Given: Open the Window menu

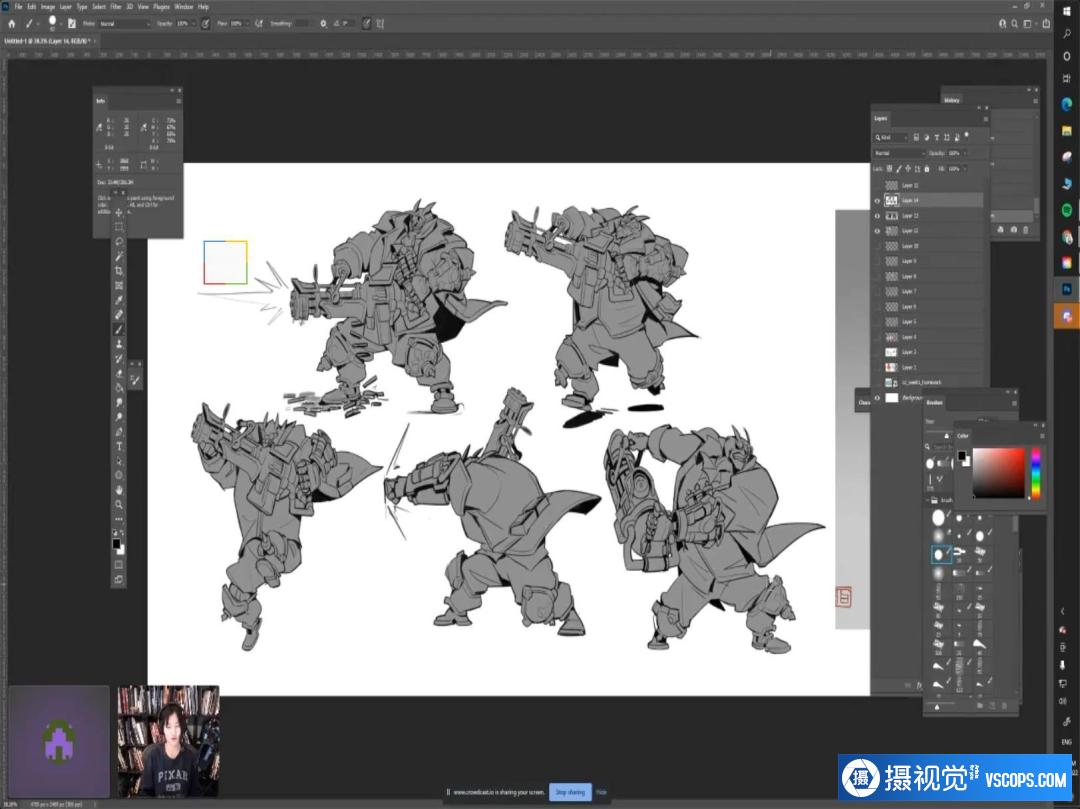Looking at the screenshot, I should pos(184,7).
